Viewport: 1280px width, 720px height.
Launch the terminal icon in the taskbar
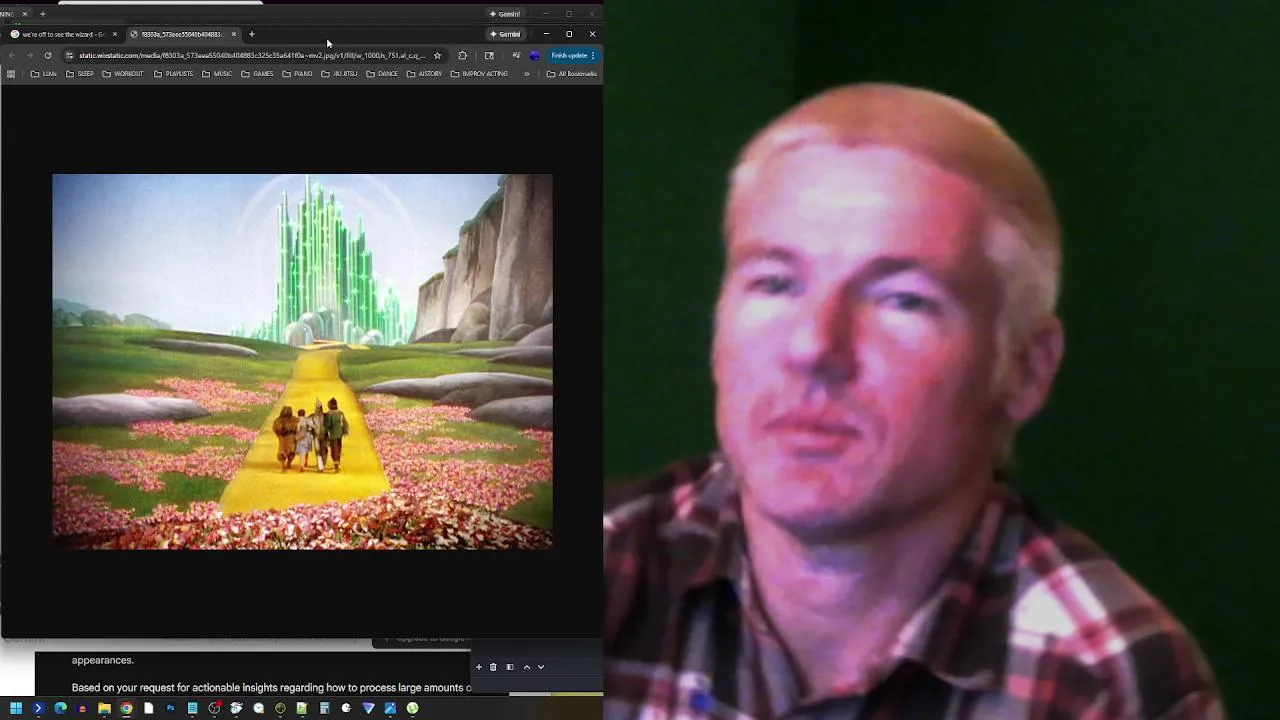click(38, 708)
